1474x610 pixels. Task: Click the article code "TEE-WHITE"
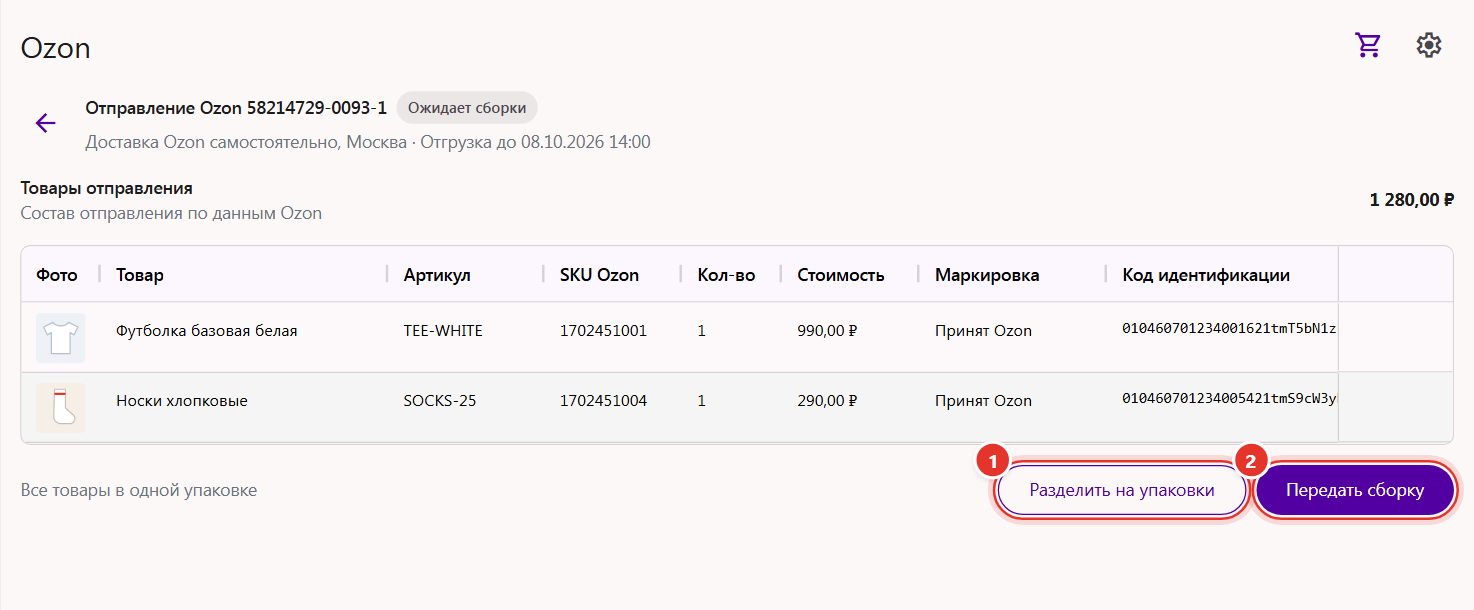click(443, 331)
